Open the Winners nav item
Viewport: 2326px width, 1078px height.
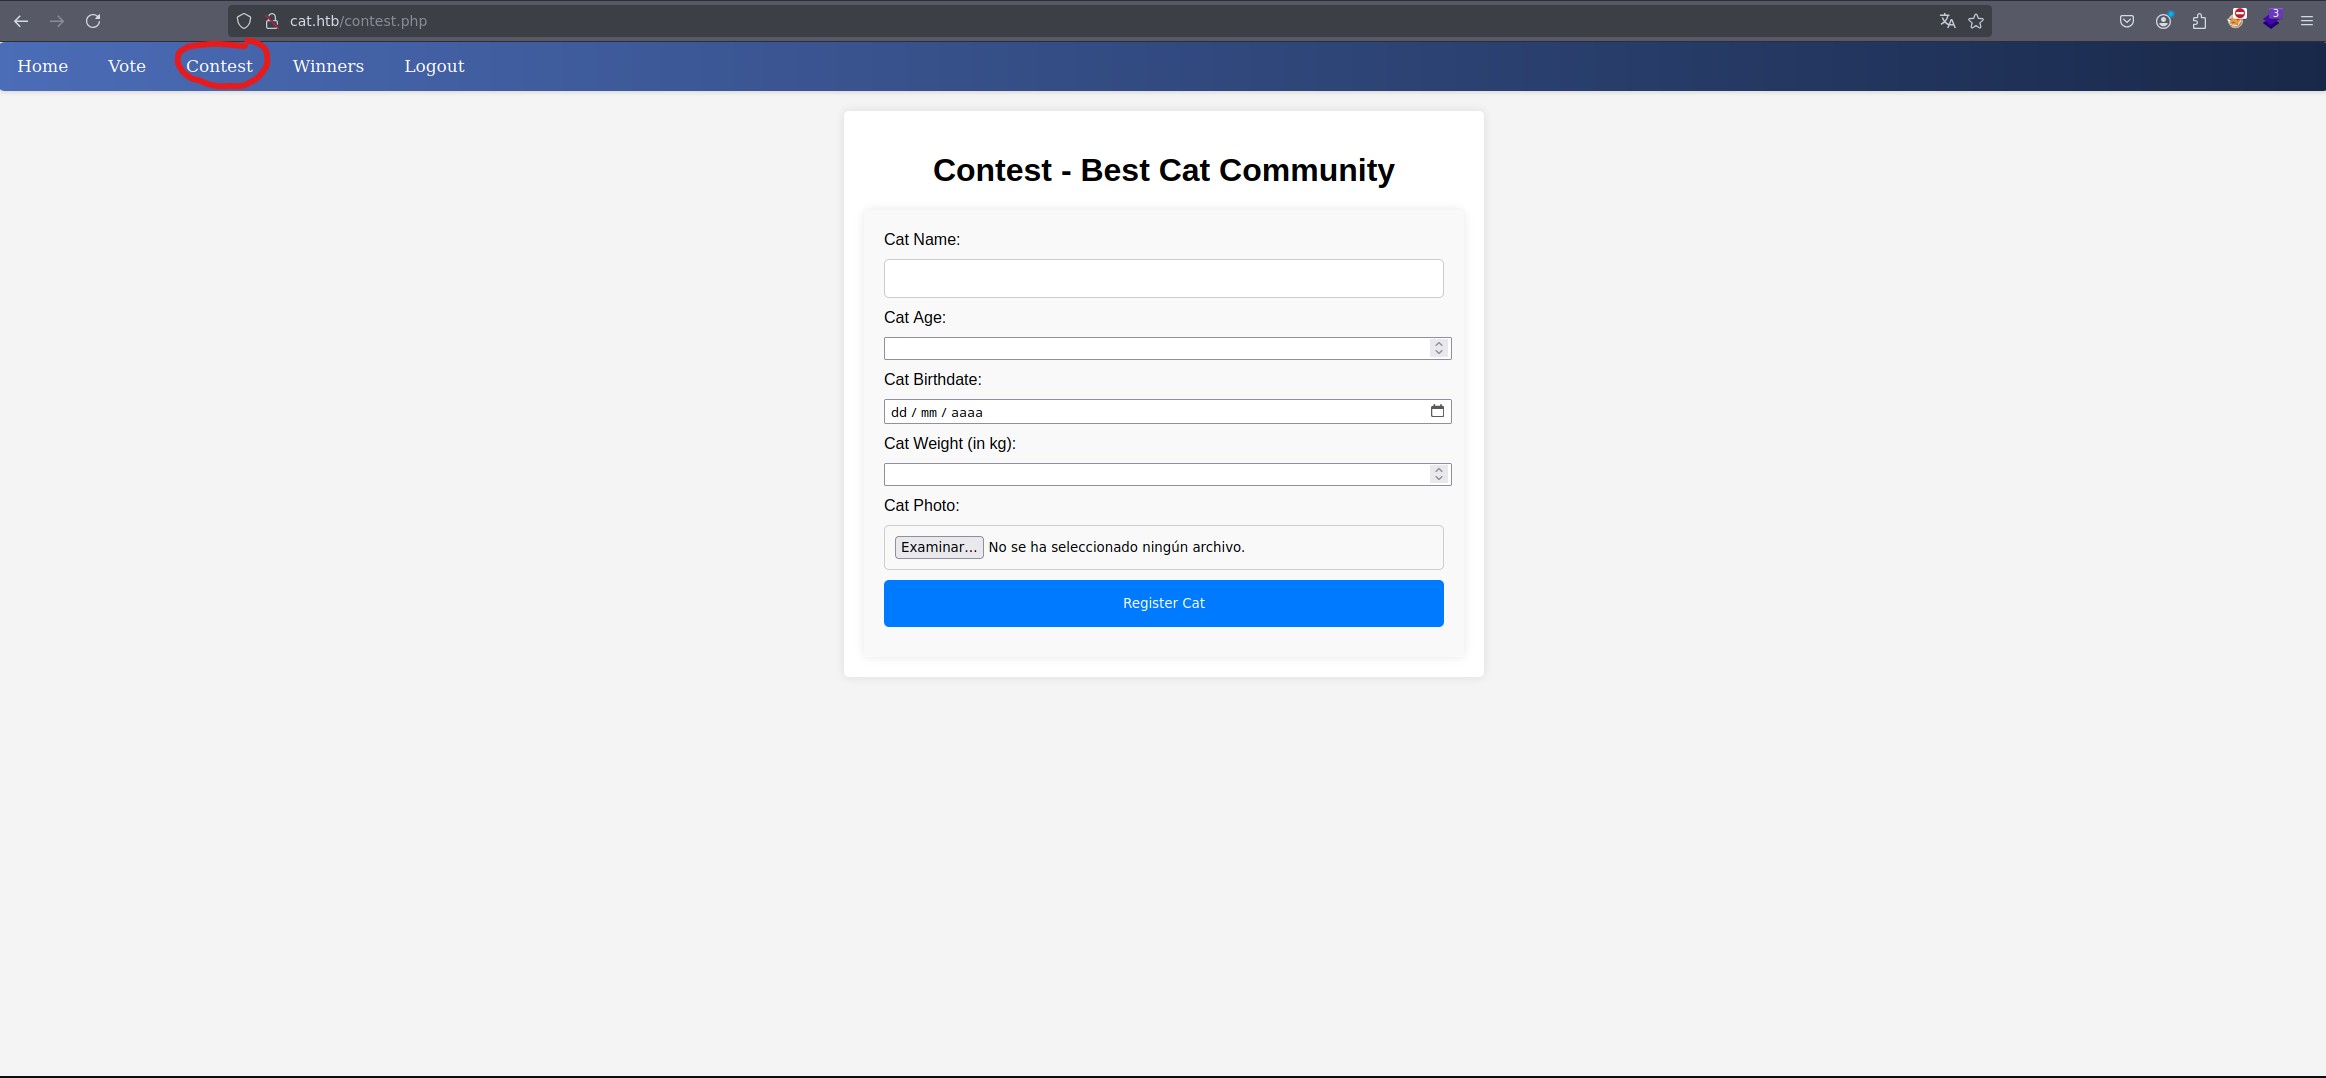(x=328, y=66)
